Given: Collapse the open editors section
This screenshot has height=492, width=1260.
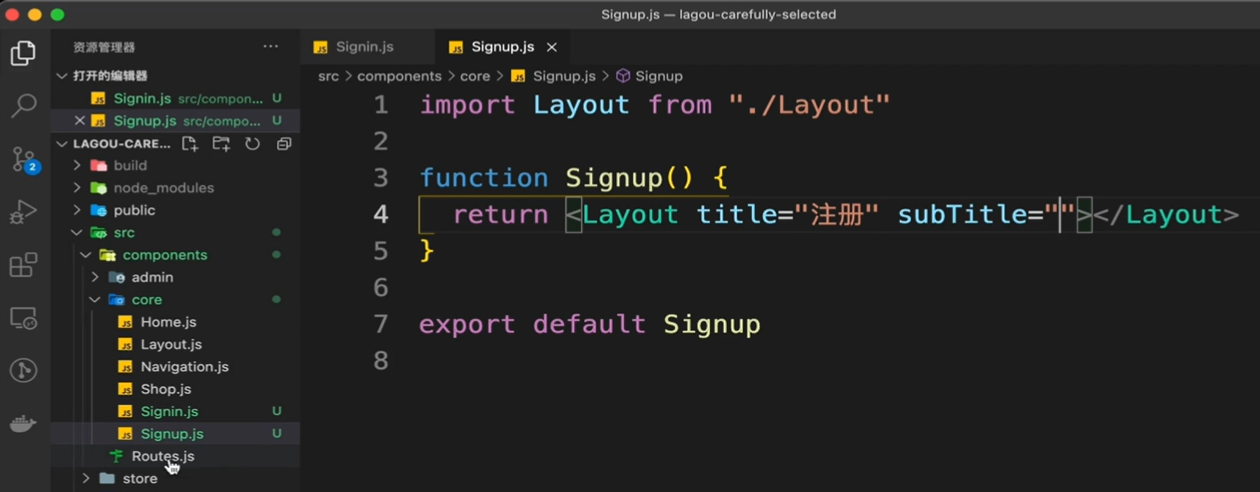Looking at the screenshot, I should coord(62,76).
